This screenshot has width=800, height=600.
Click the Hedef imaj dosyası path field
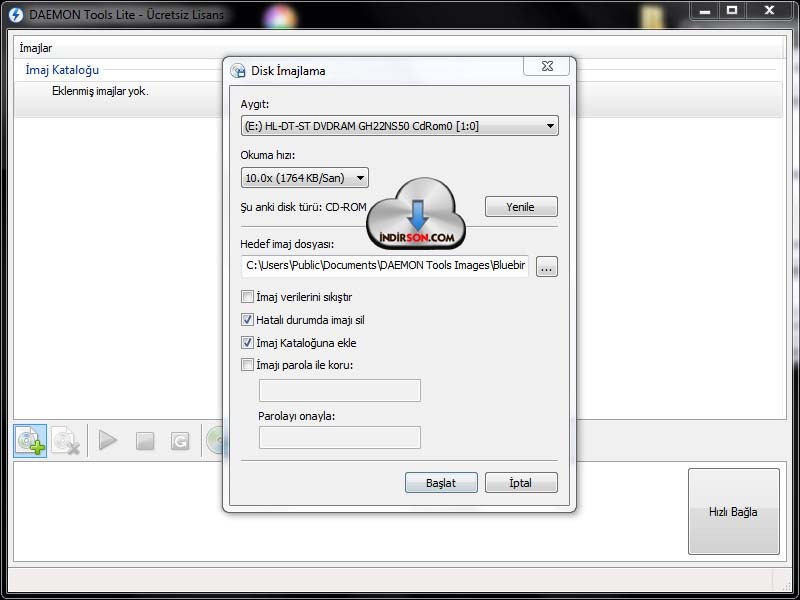click(385, 266)
